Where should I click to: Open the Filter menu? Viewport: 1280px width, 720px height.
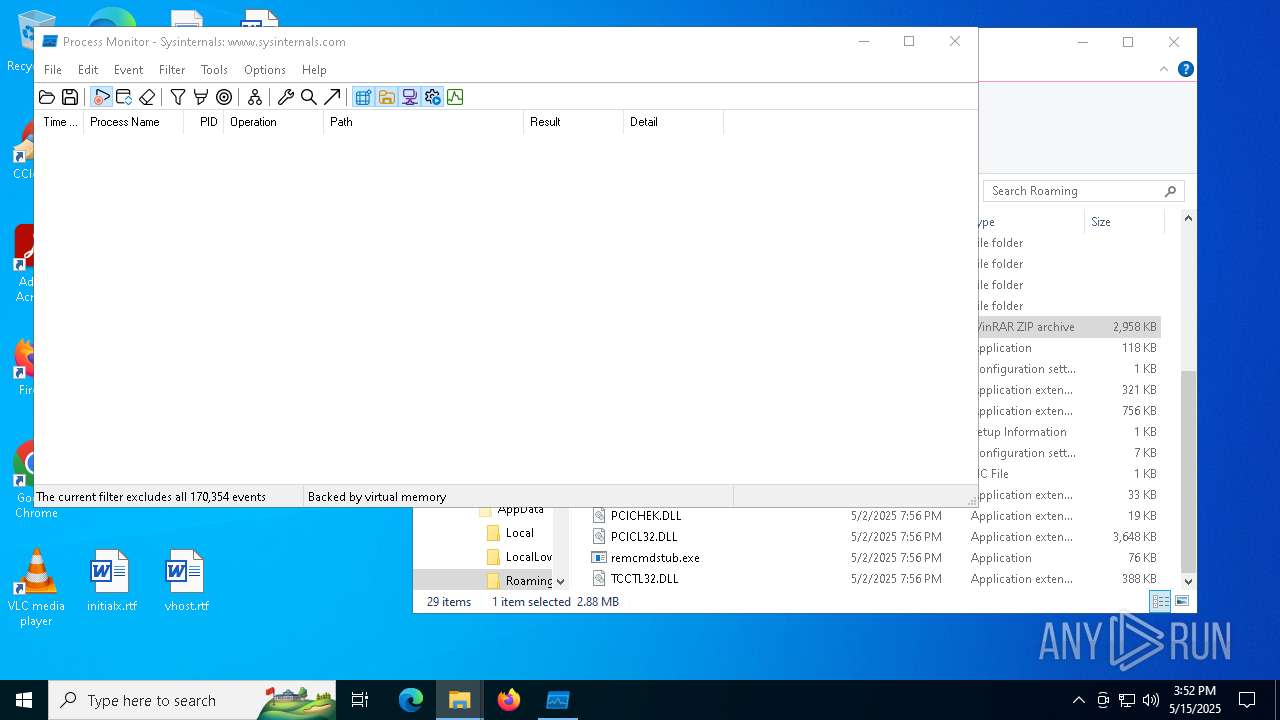click(x=172, y=70)
